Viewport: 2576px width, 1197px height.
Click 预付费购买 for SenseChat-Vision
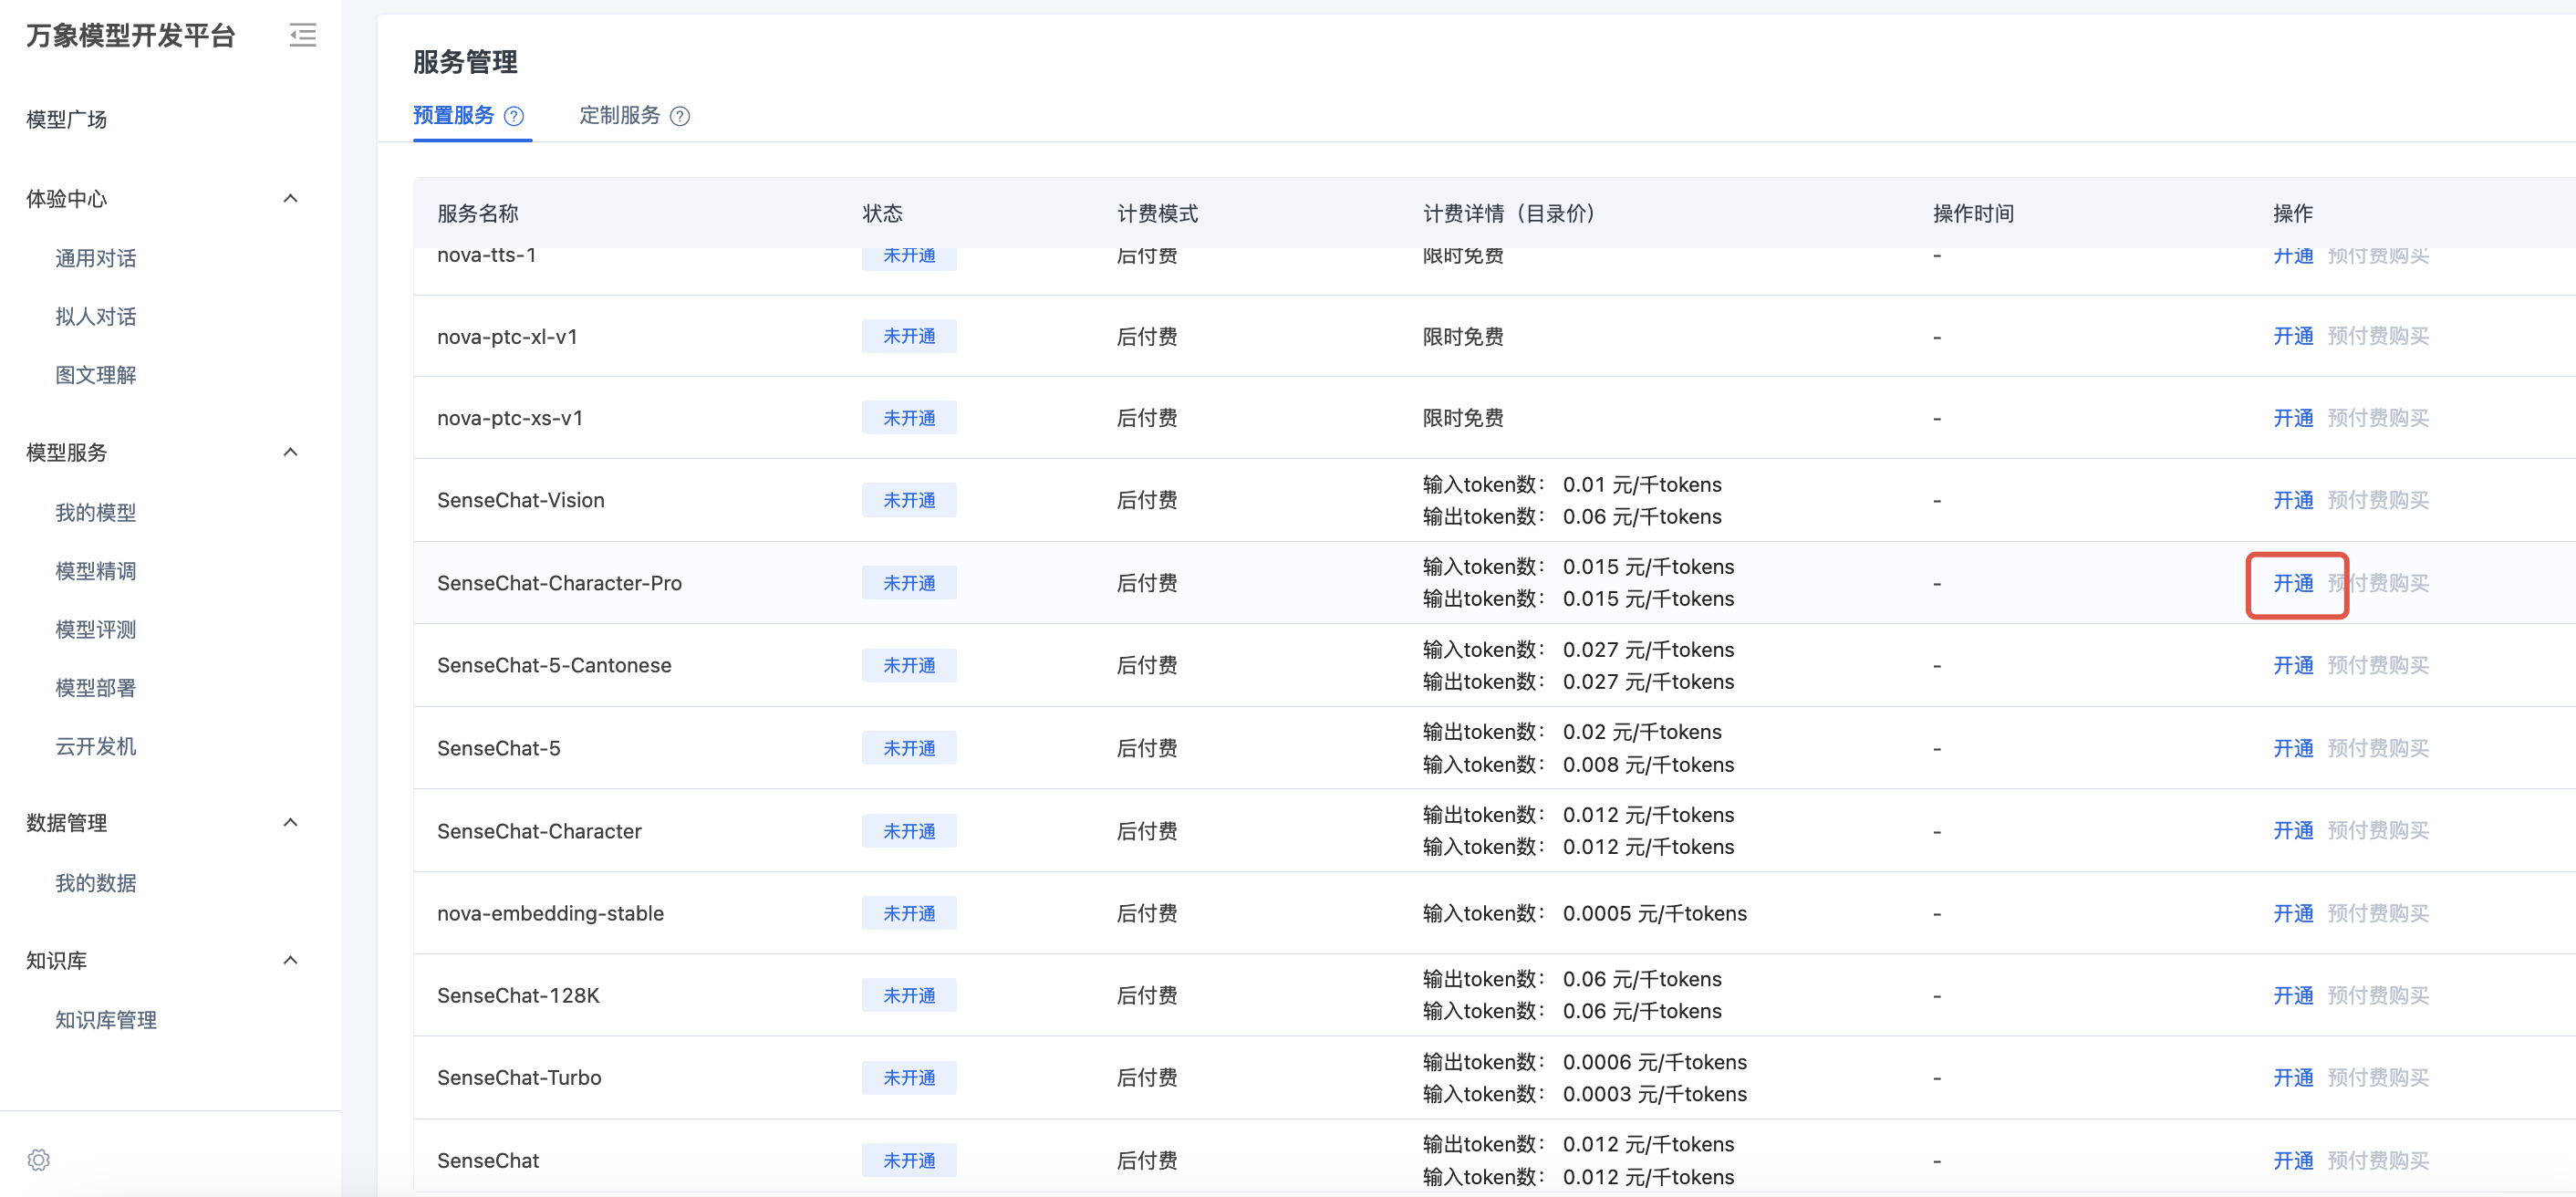pyautogui.click(x=2378, y=500)
